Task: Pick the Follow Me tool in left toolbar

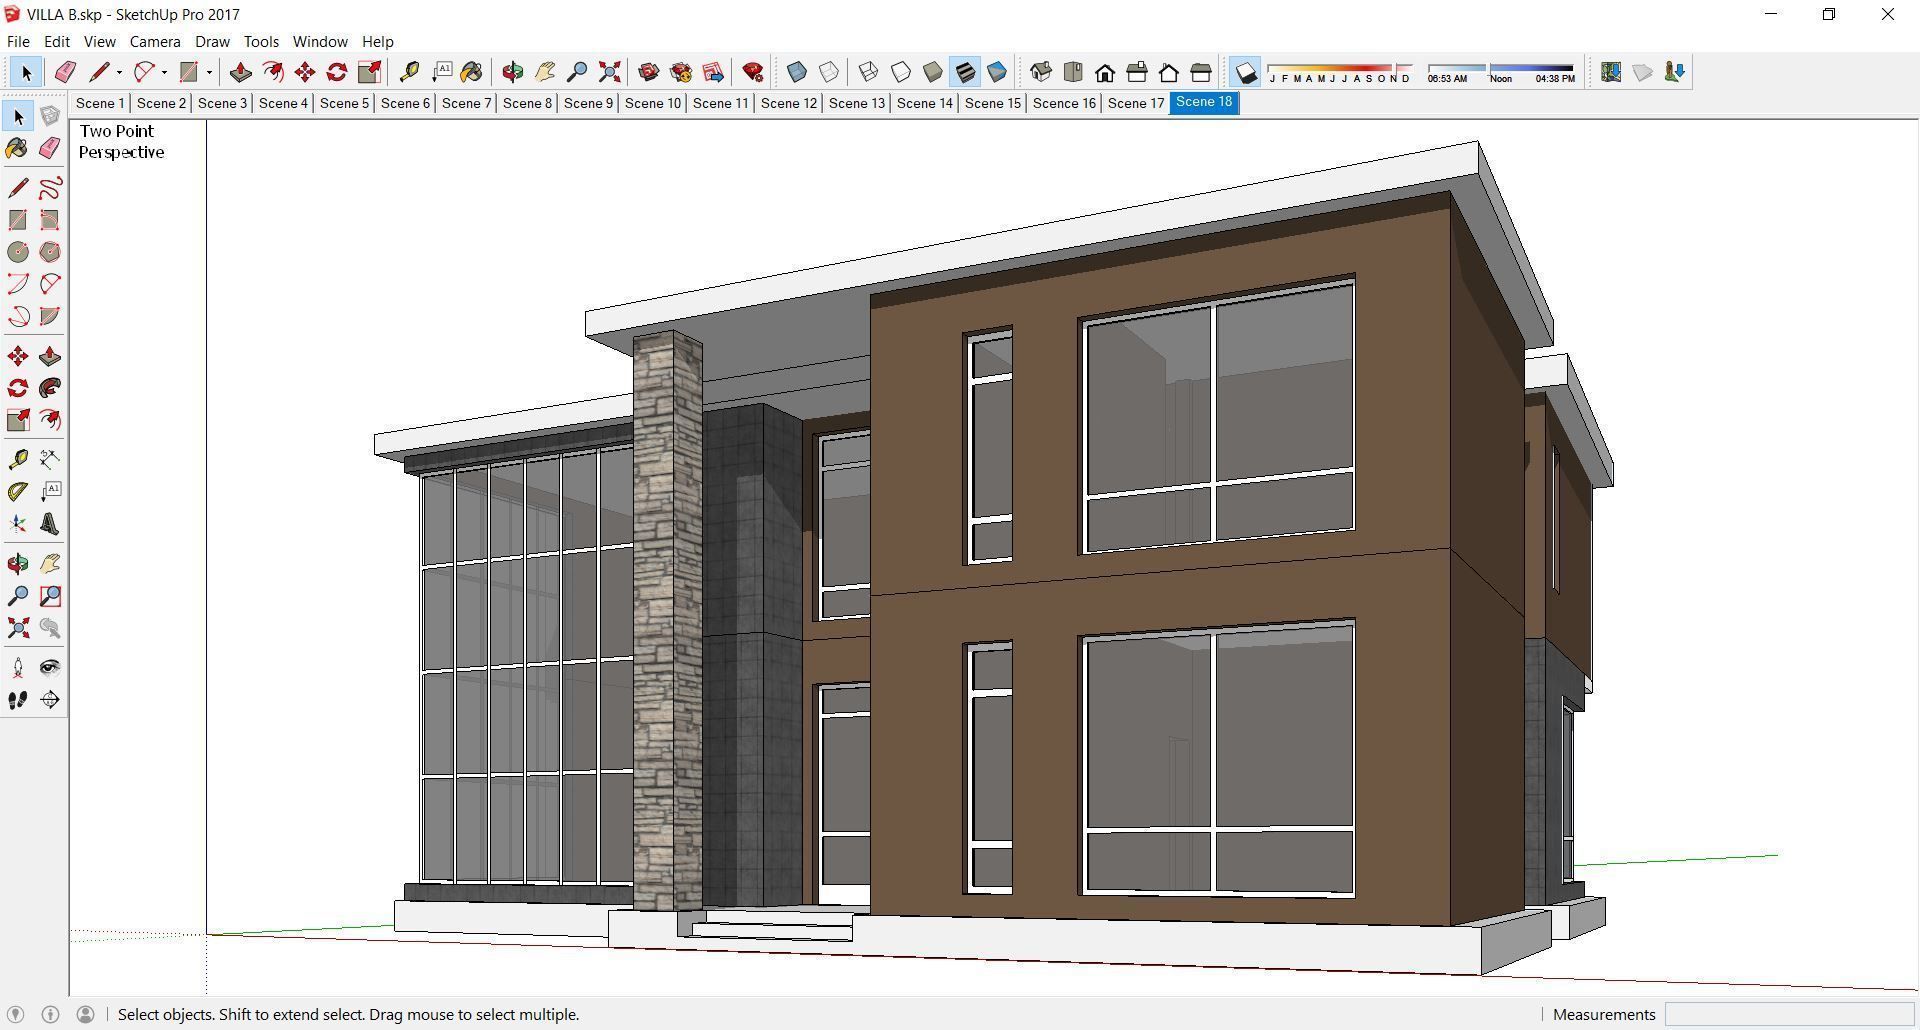Action: pyautogui.click(x=50, y=388)
